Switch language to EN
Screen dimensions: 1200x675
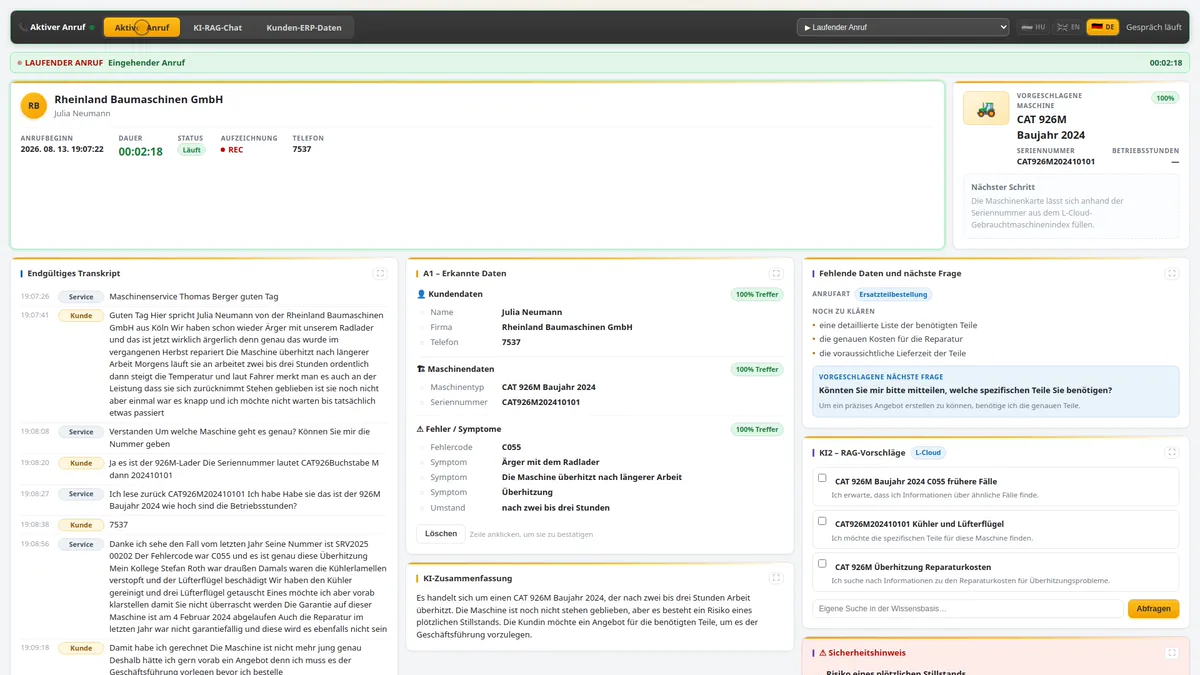pos(1068,27)
